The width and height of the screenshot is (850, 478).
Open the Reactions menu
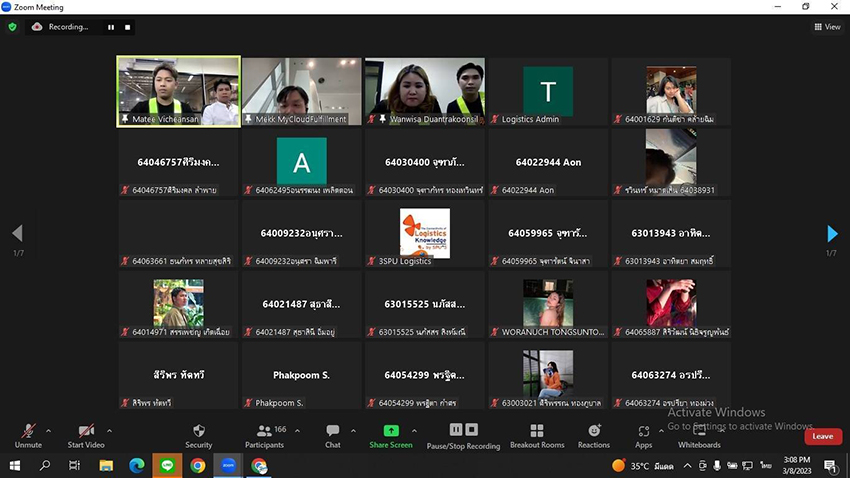click(x=594, y=436)
